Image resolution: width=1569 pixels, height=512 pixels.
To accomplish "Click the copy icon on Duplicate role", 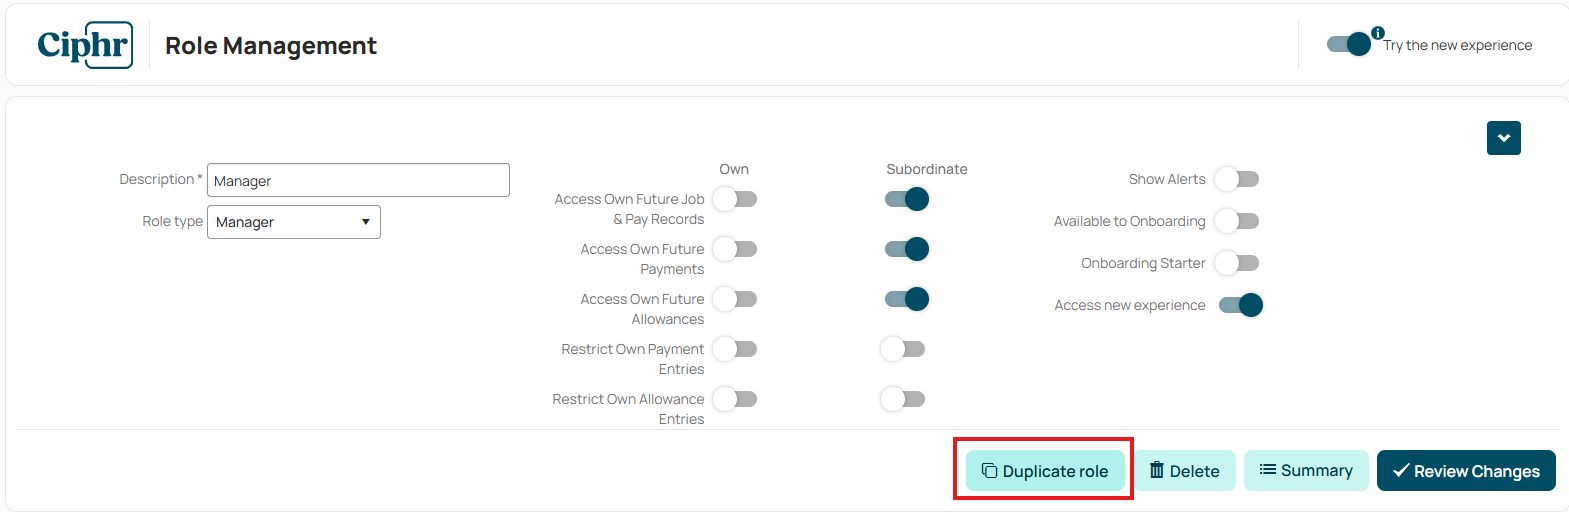I will [x=989, y=471].
